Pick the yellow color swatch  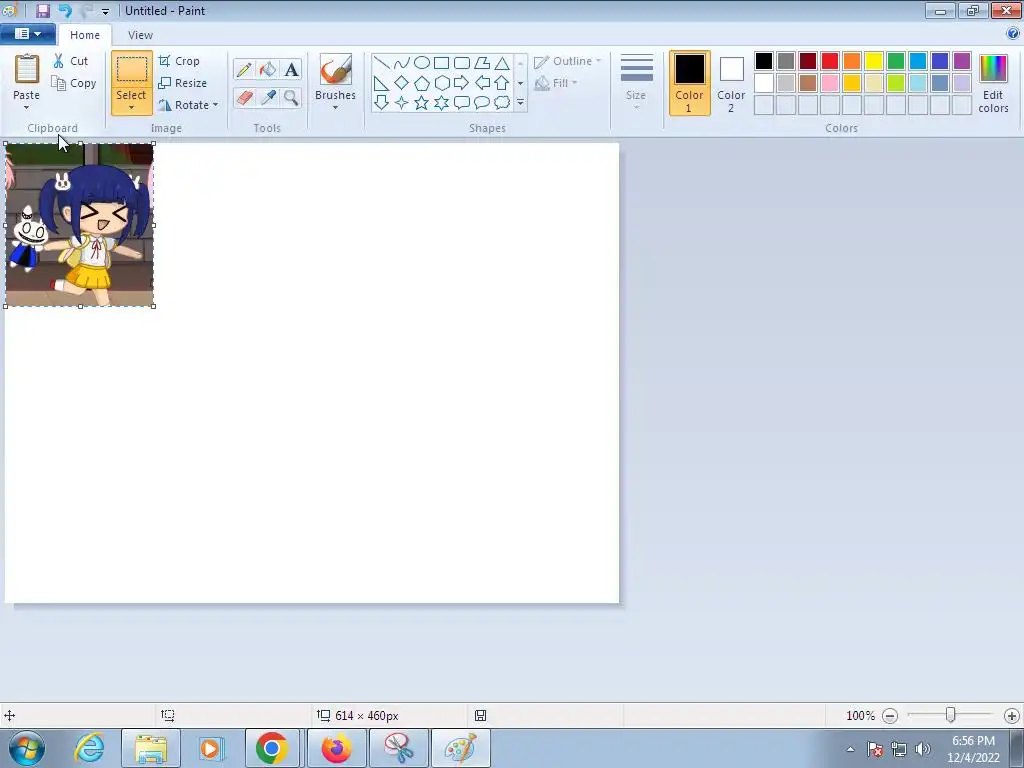(x=874, y=61)
